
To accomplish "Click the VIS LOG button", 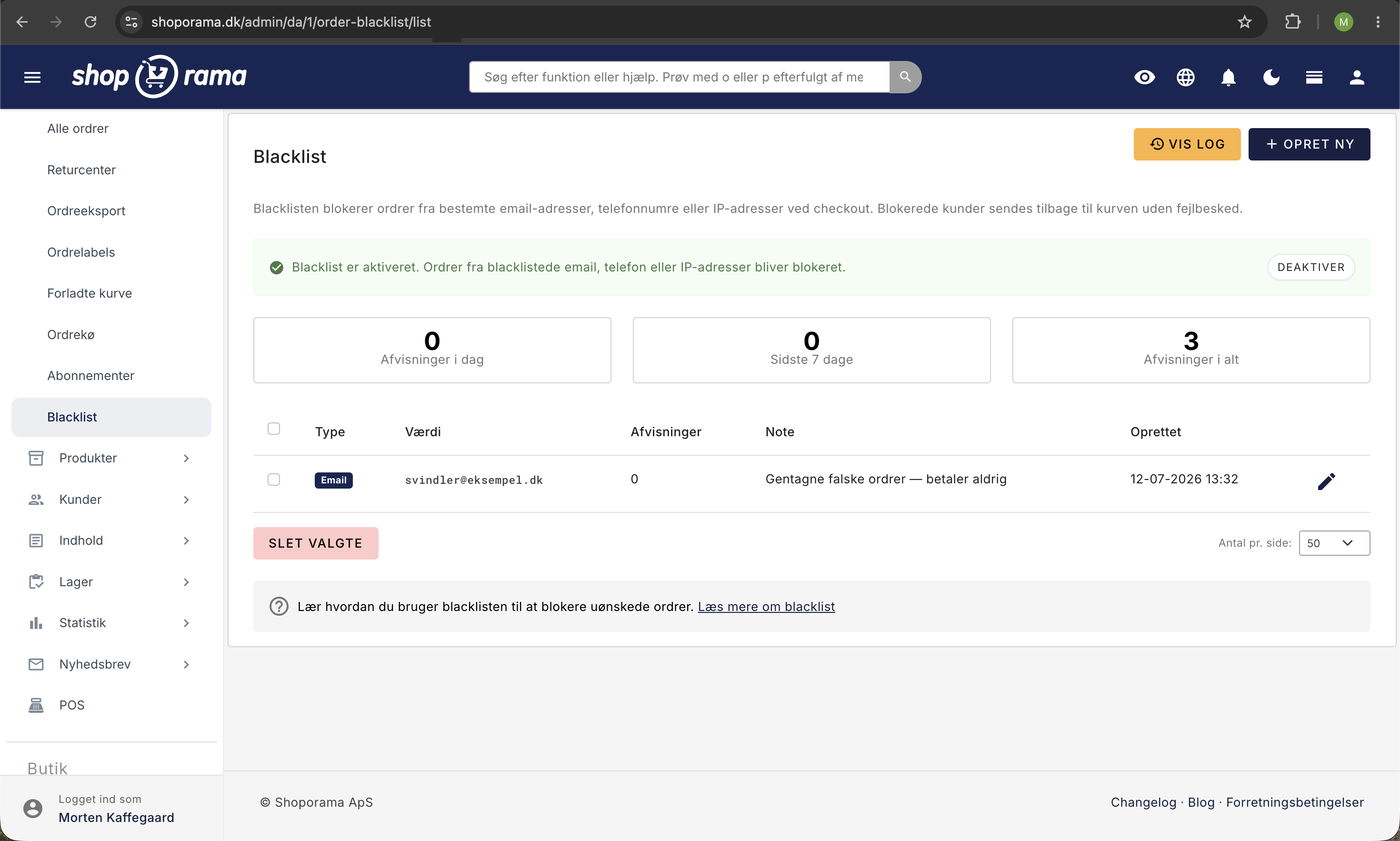I will [1187, 144].
